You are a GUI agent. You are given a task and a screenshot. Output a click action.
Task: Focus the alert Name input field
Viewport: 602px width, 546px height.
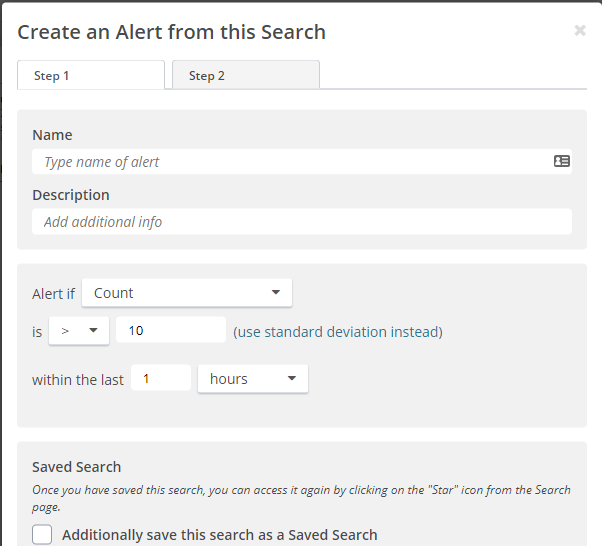pos(290,162)
